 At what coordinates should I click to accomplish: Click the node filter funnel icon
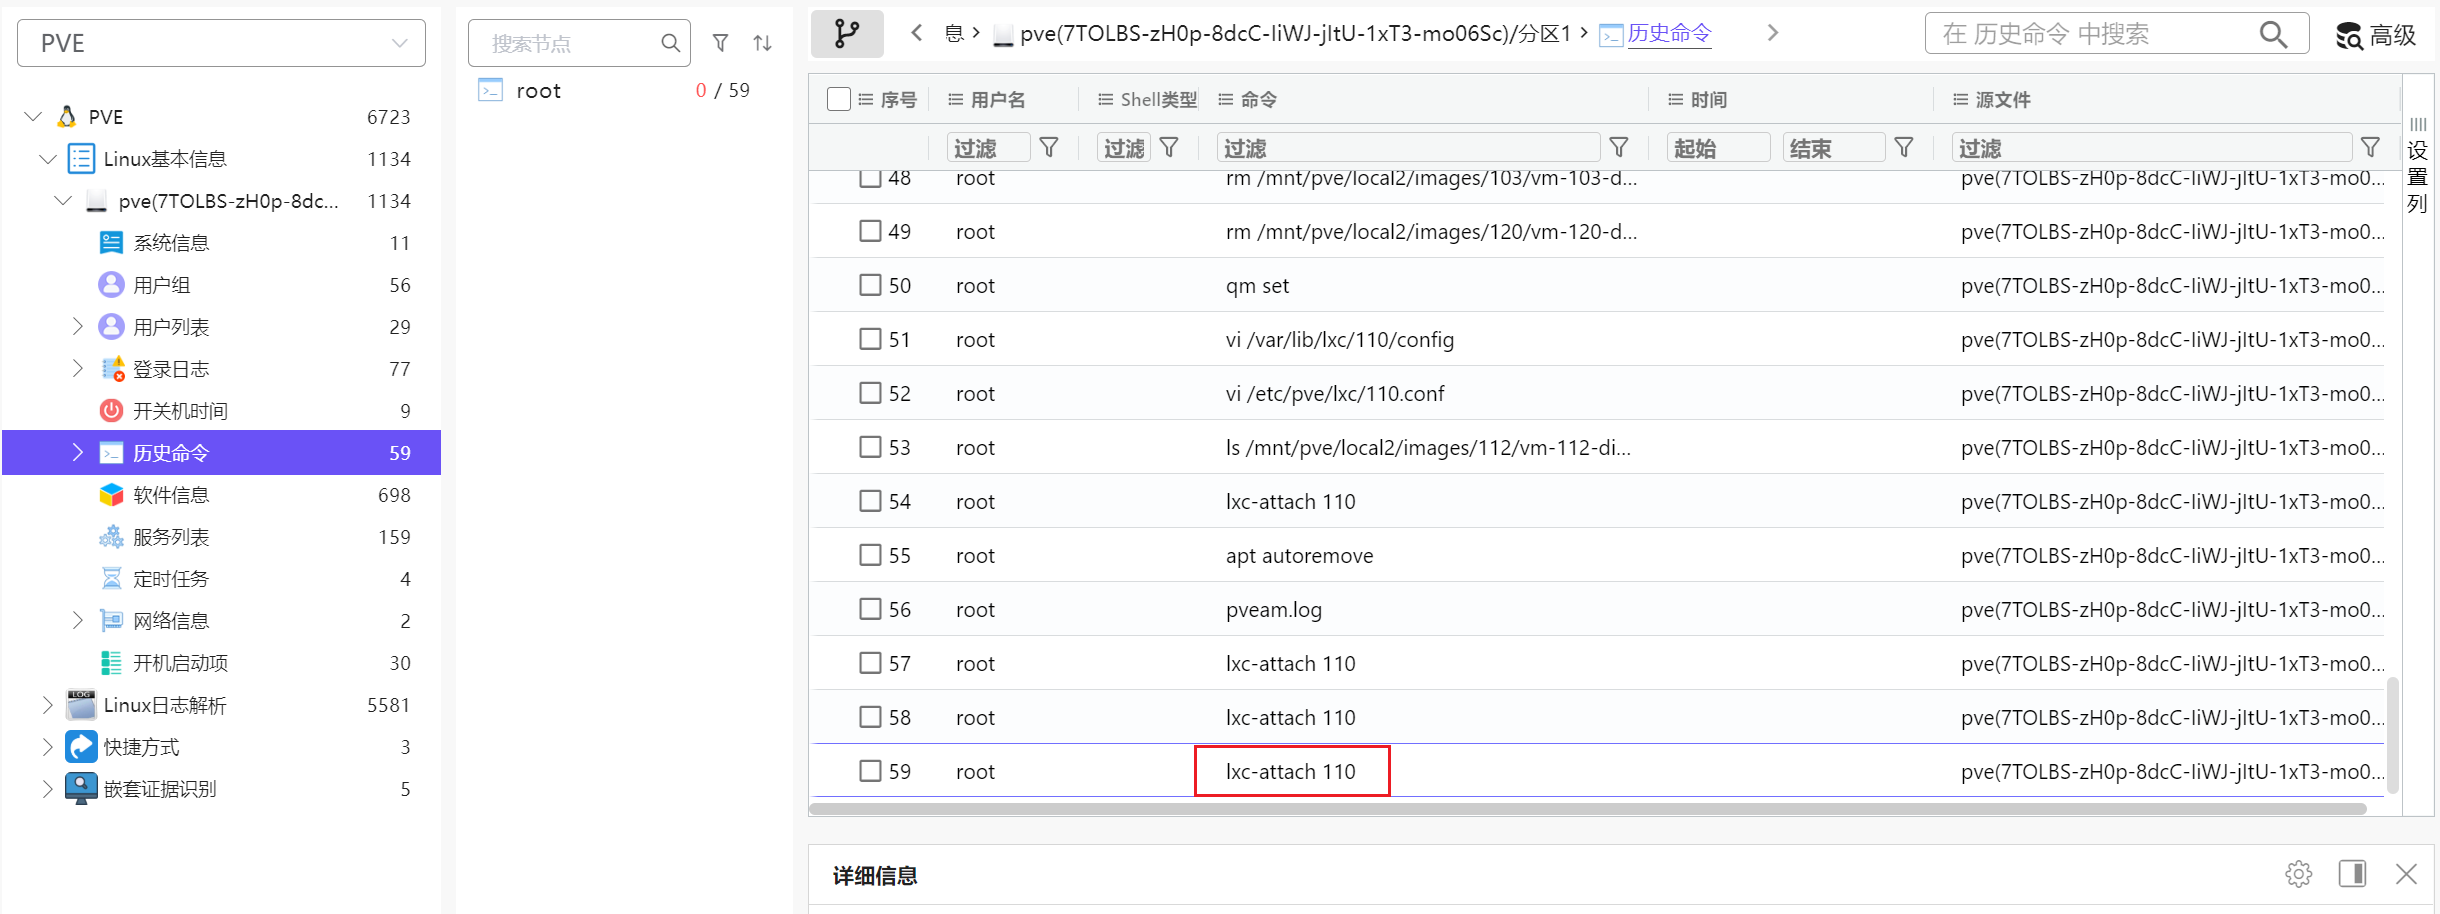(x=720, y=43)
